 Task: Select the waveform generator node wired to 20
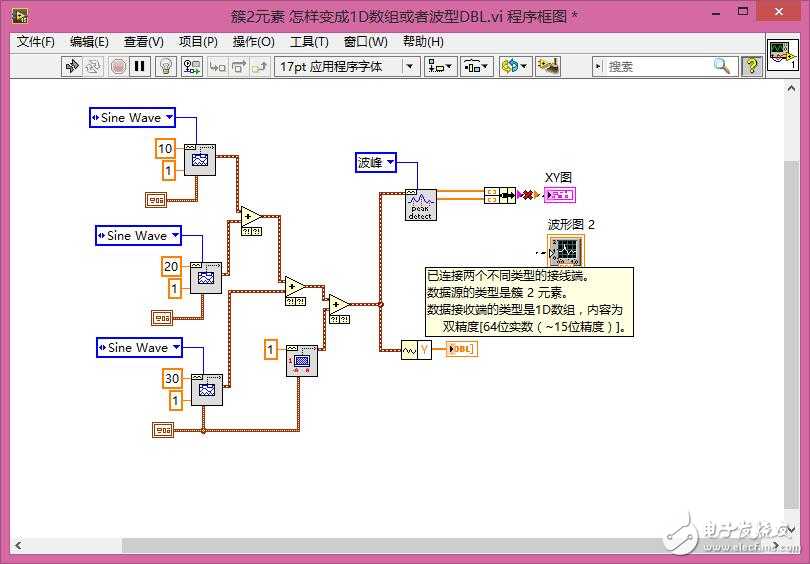pyautogui.click(x=206, y=278)
